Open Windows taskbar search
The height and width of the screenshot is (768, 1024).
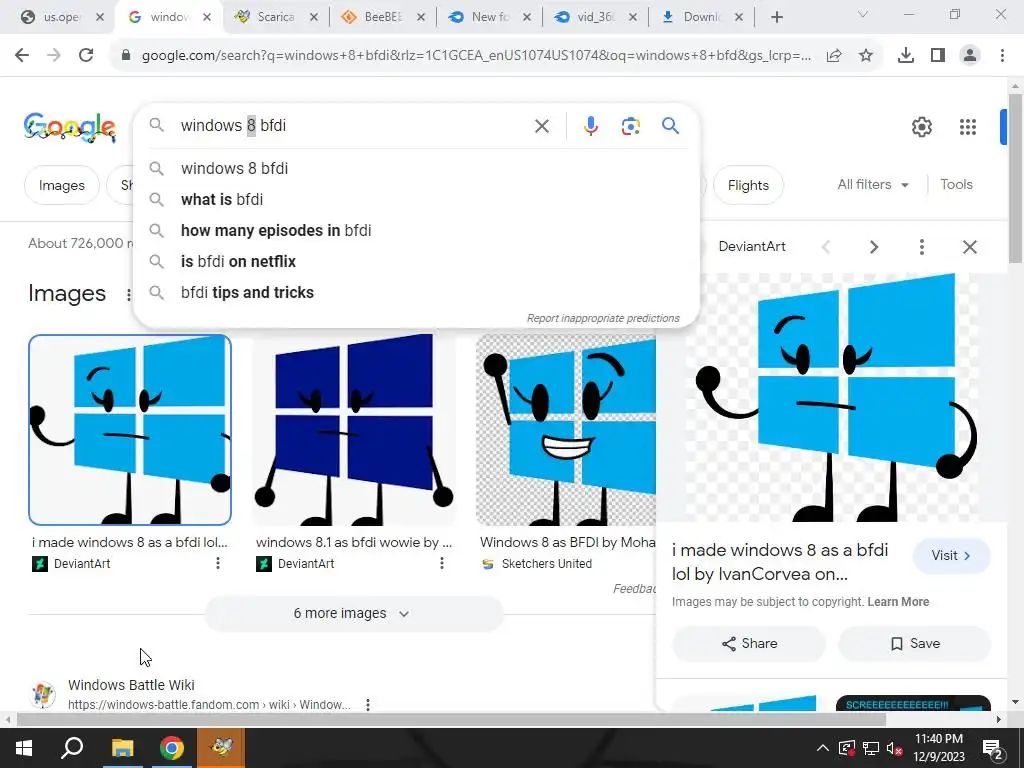tap(72, 748)
